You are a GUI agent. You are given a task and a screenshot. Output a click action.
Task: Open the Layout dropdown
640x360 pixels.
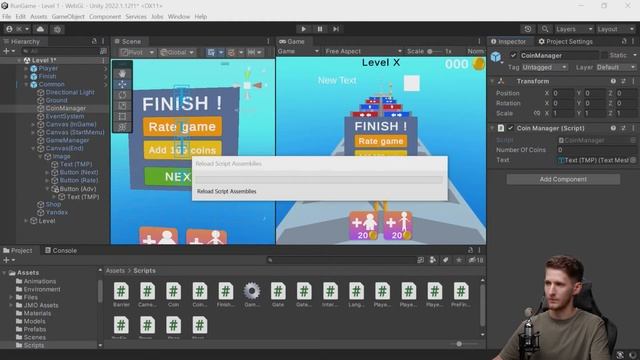(x=616, y=29)
